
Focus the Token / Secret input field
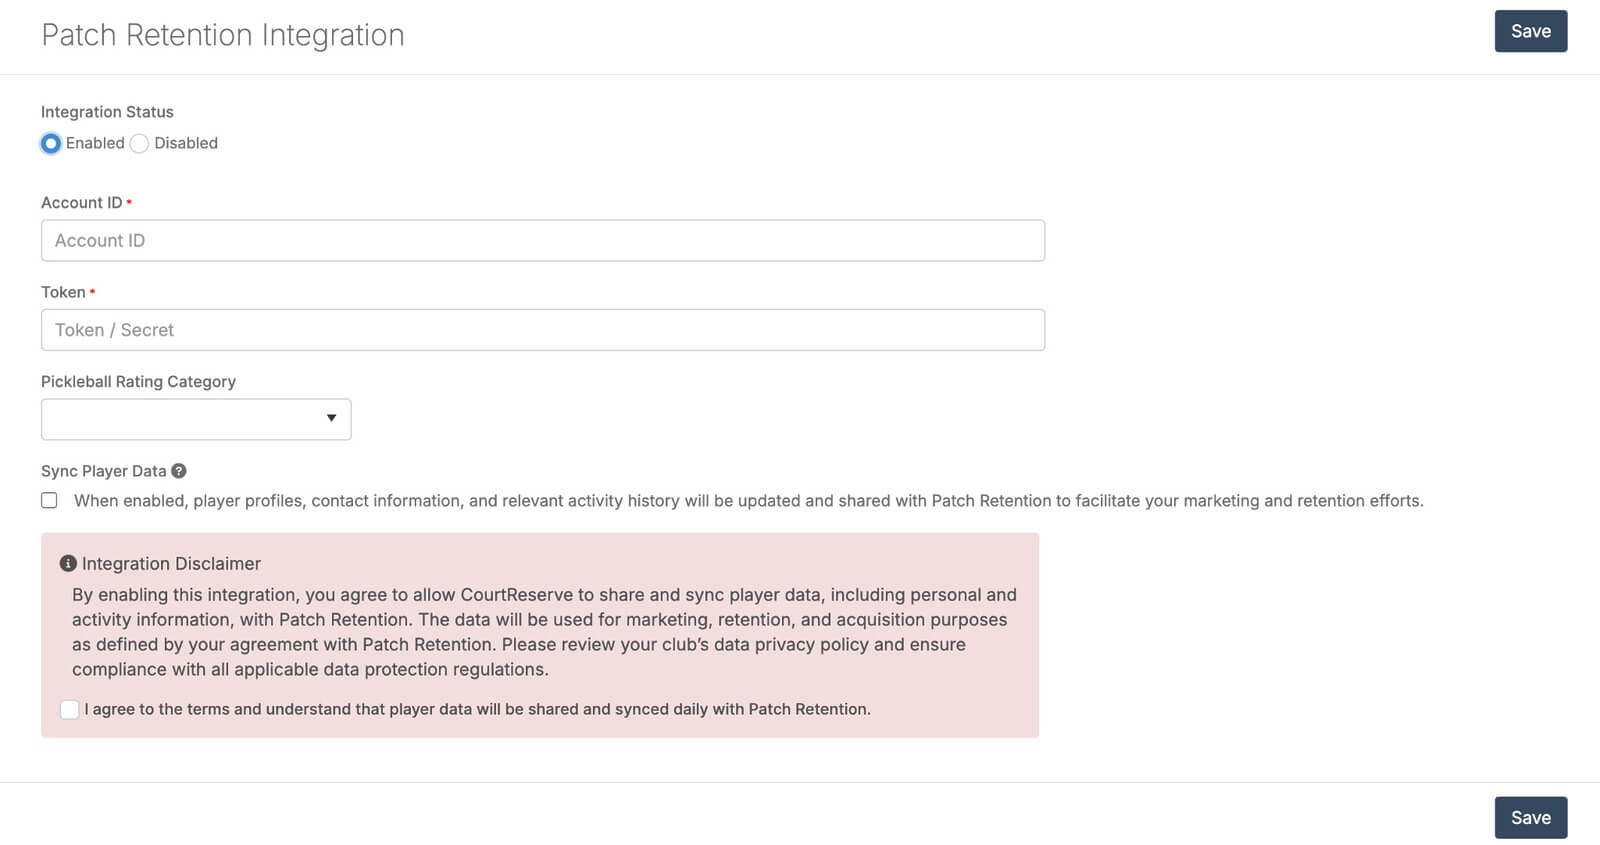542,330
